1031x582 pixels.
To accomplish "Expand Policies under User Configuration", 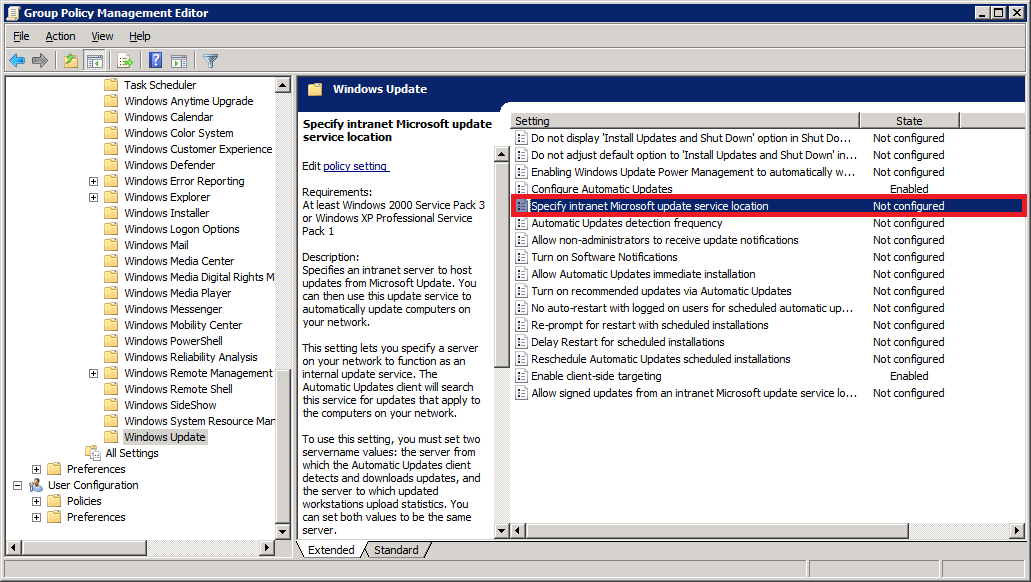I will pyautogui.click(x=36, y=501).
